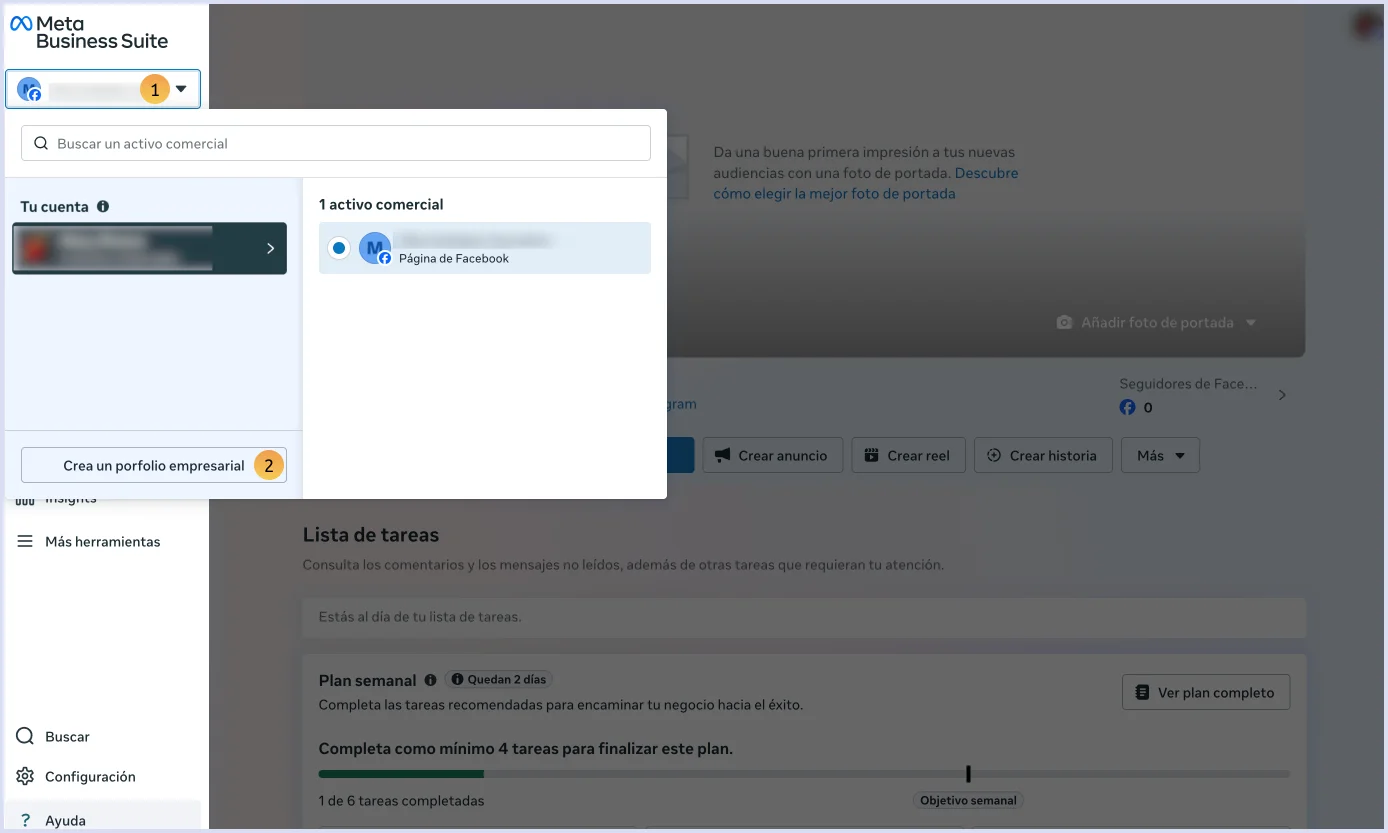This screenshot has height=833, width=1388.
Task: Click the megaphone icon on 'Crear anuncio'
Action: 722,455
